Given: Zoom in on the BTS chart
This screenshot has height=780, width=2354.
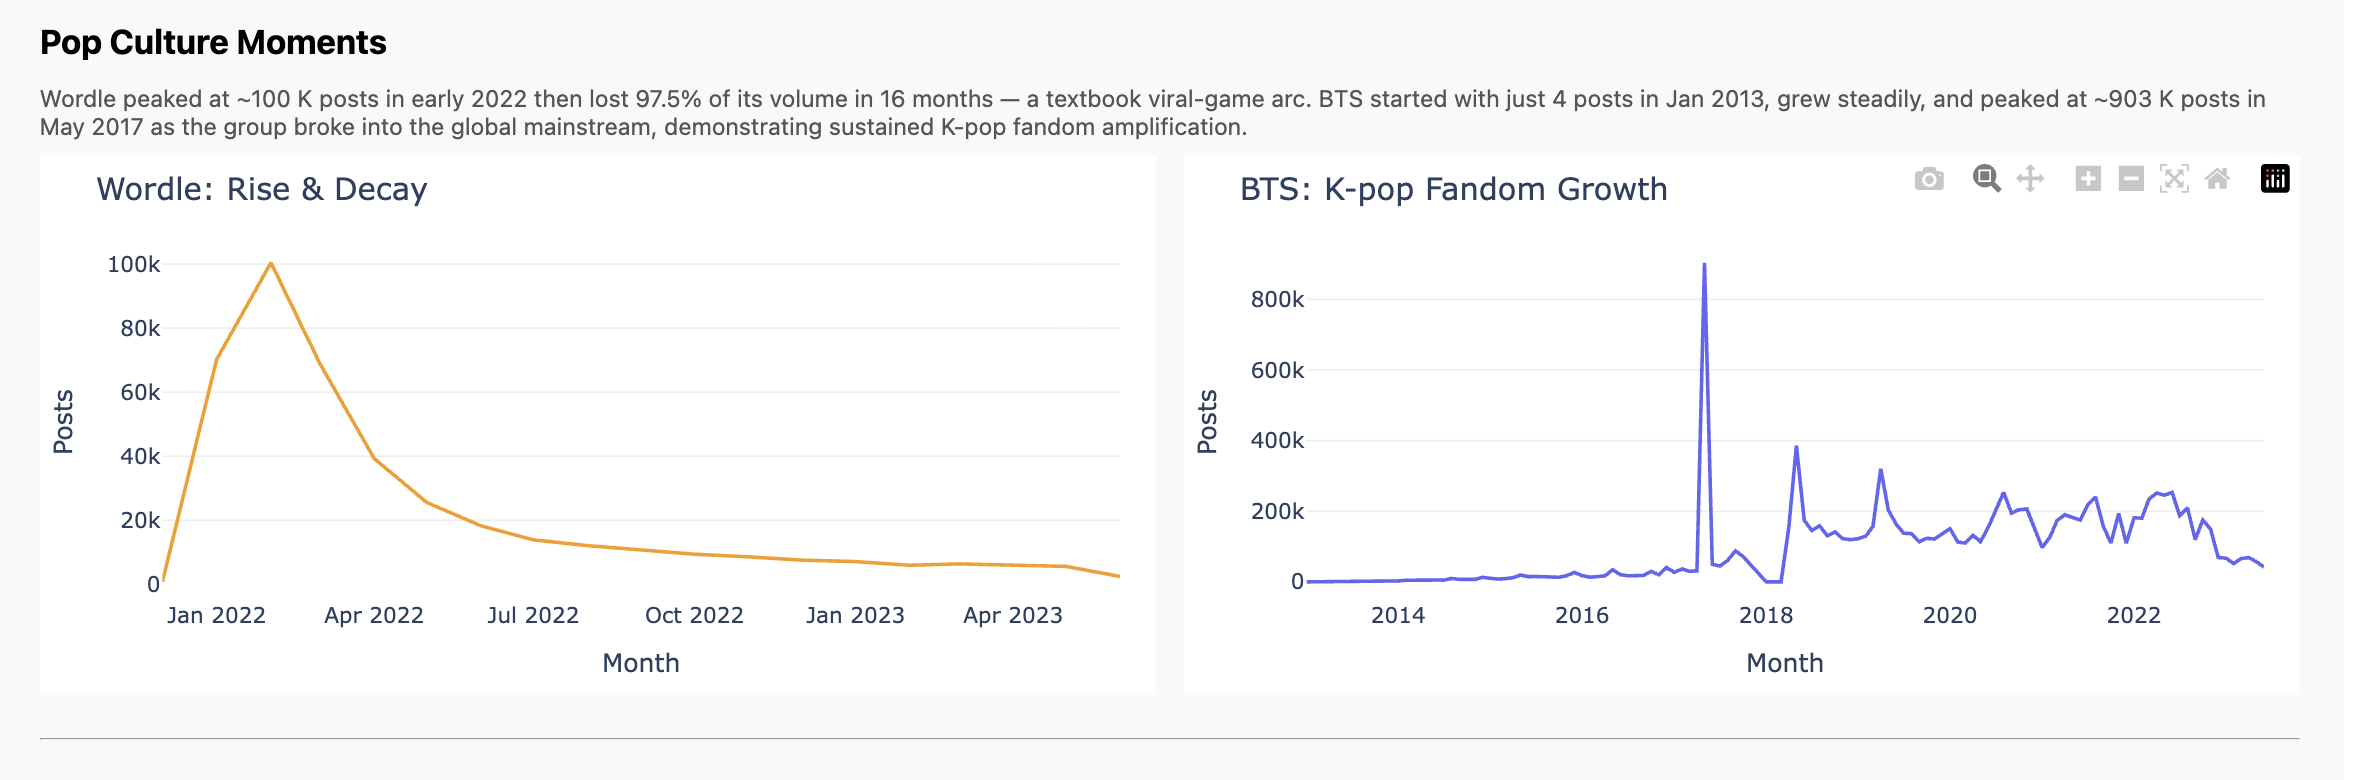Looking at the screenshot, I should coord(2089,180).
